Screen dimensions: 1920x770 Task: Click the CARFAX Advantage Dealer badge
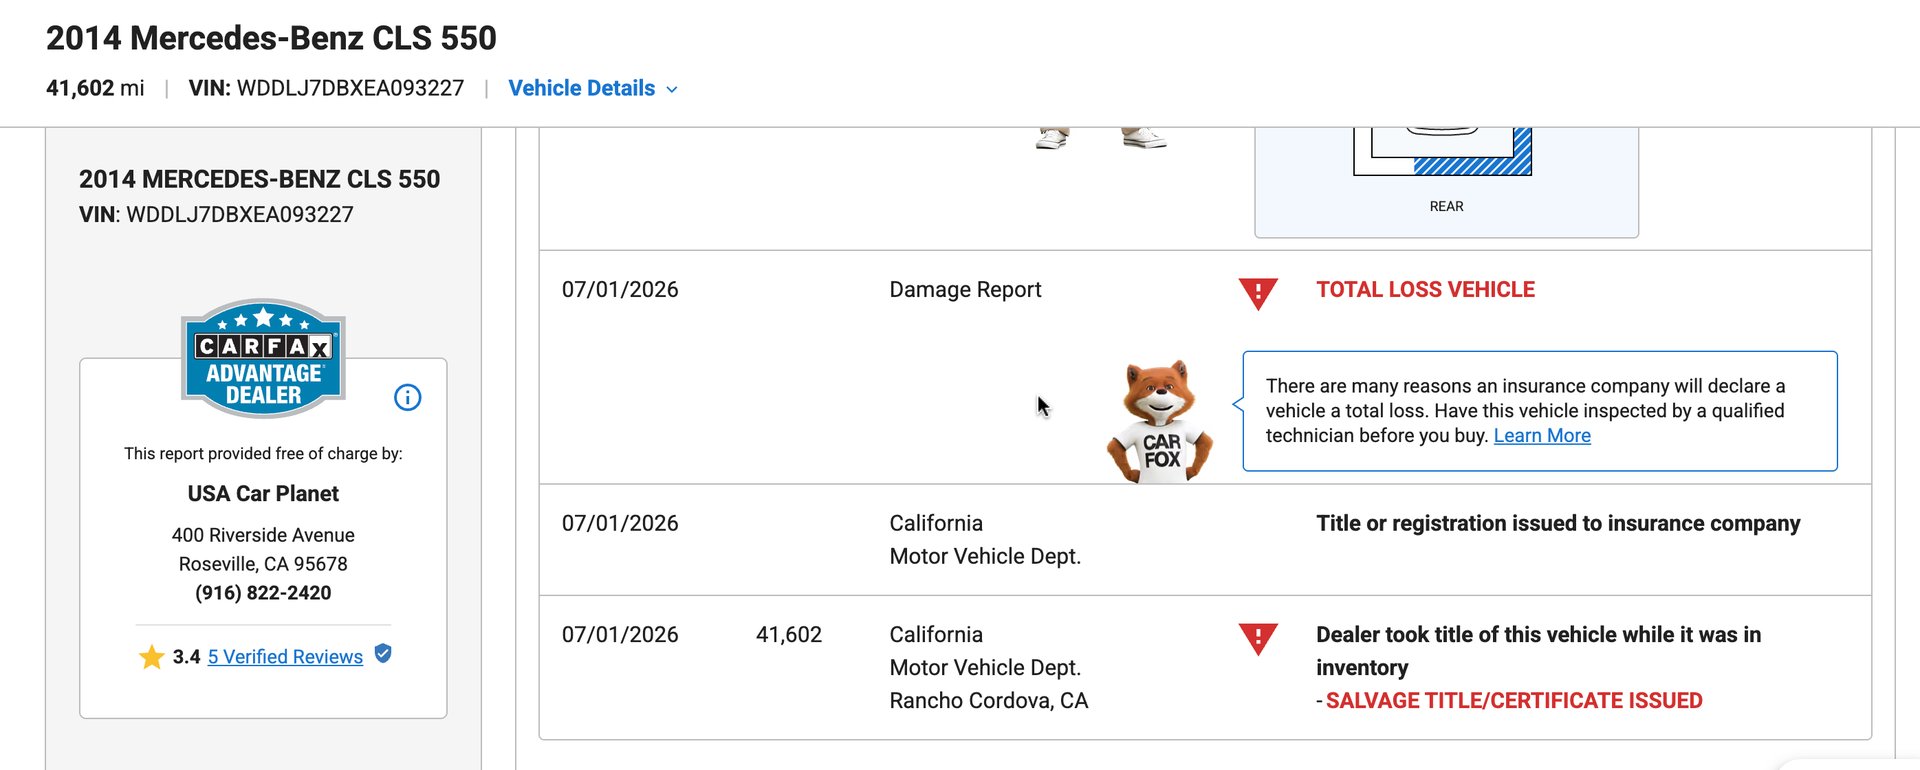263,358
